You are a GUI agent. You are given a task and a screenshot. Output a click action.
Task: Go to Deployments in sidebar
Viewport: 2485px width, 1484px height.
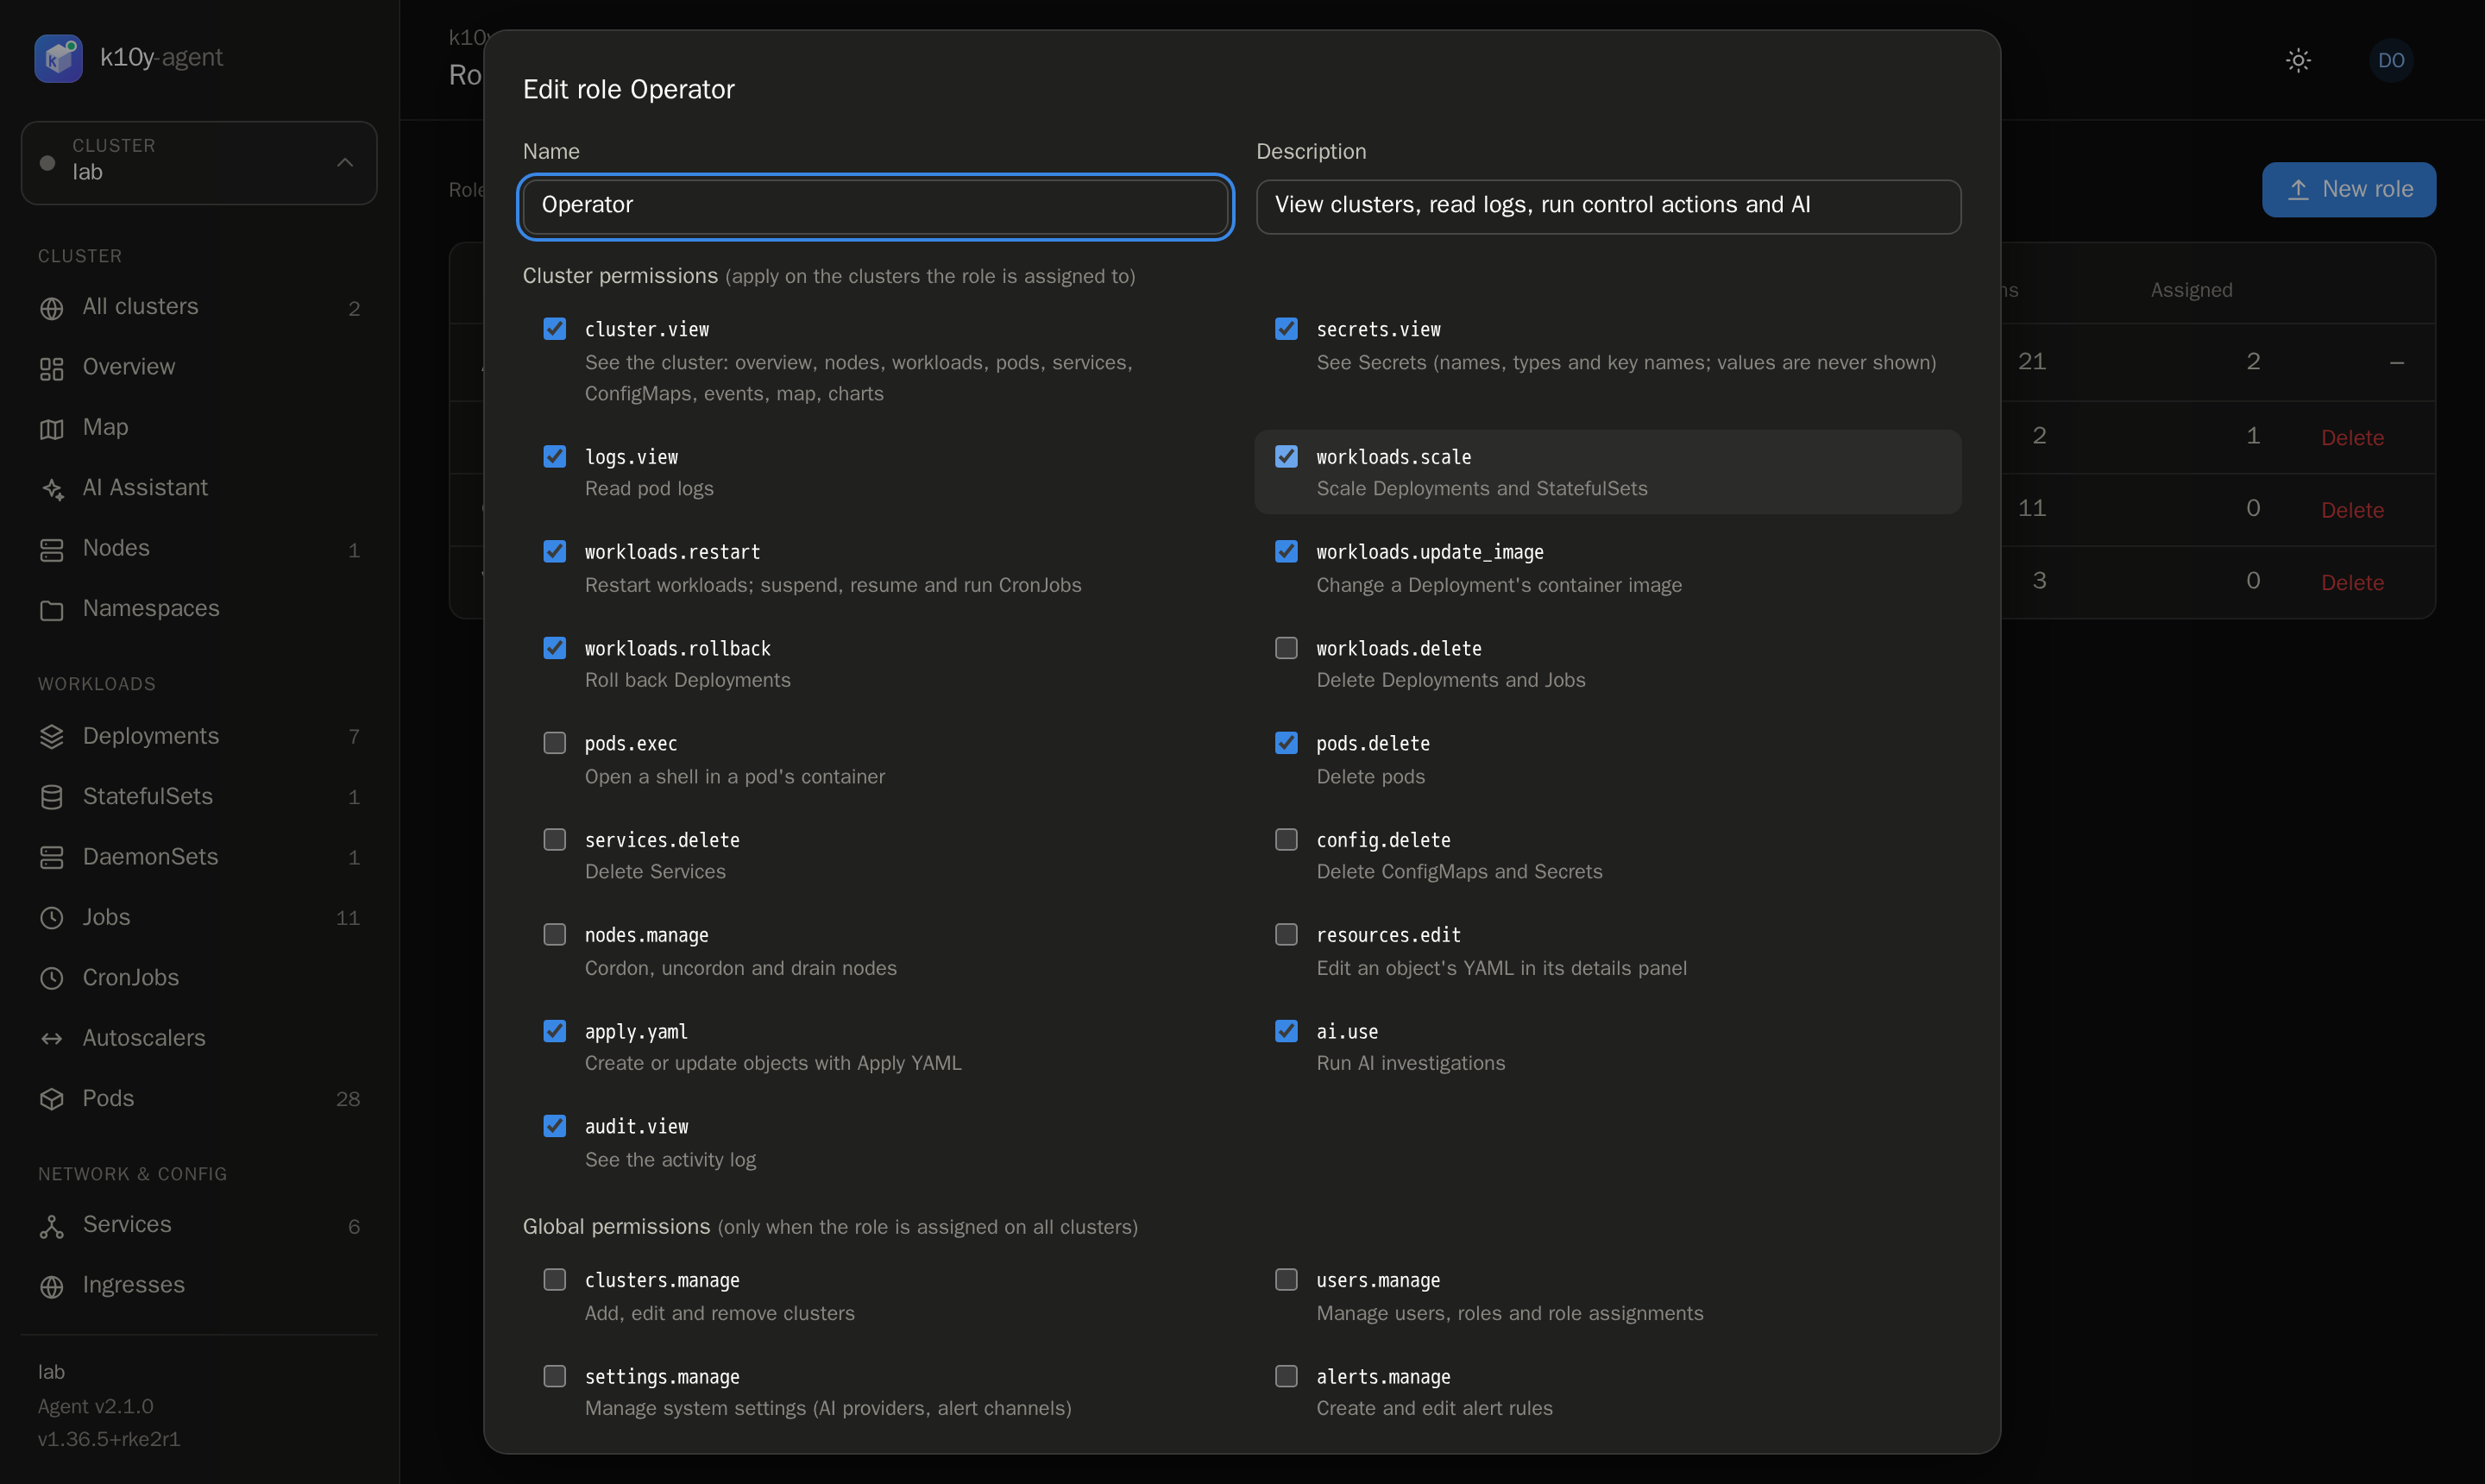click(199, 736)
